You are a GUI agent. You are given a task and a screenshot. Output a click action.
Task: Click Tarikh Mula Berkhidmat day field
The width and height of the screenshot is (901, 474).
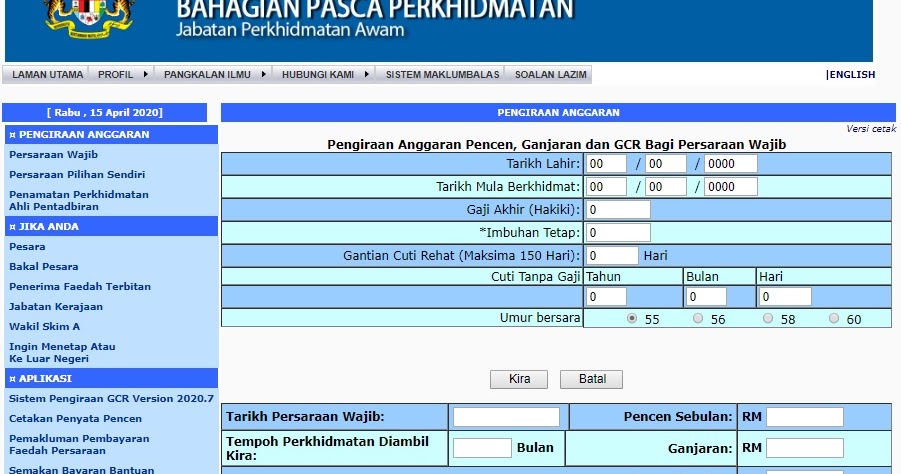[x=606, y=187]
